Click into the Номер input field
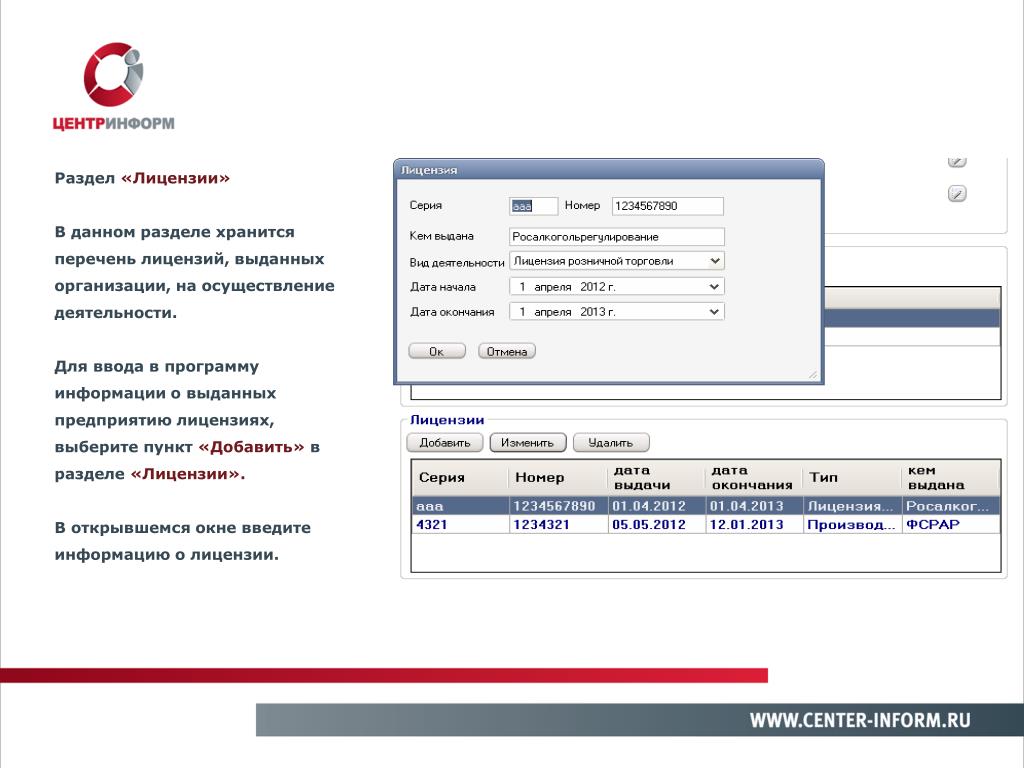 667,206
